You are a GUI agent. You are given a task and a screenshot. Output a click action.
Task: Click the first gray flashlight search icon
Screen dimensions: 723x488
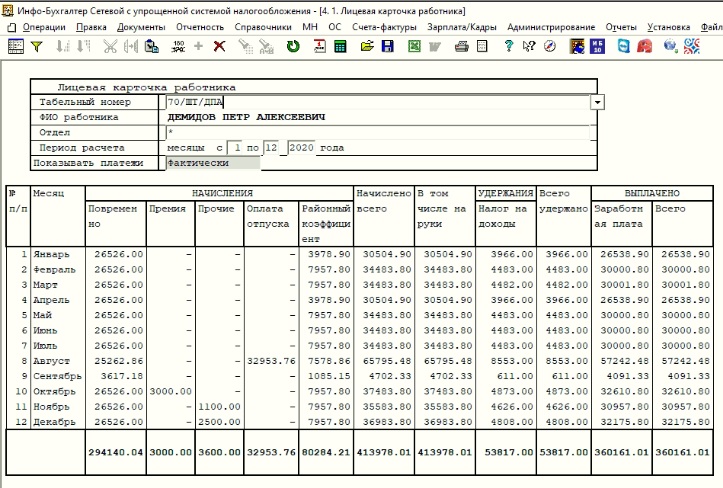(245, 46)
